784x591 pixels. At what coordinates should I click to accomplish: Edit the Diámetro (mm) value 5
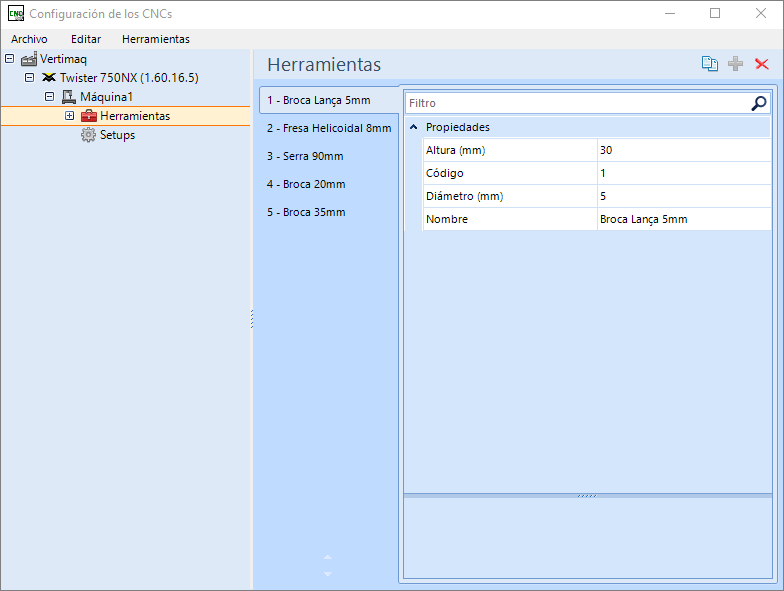coord(684,196)
